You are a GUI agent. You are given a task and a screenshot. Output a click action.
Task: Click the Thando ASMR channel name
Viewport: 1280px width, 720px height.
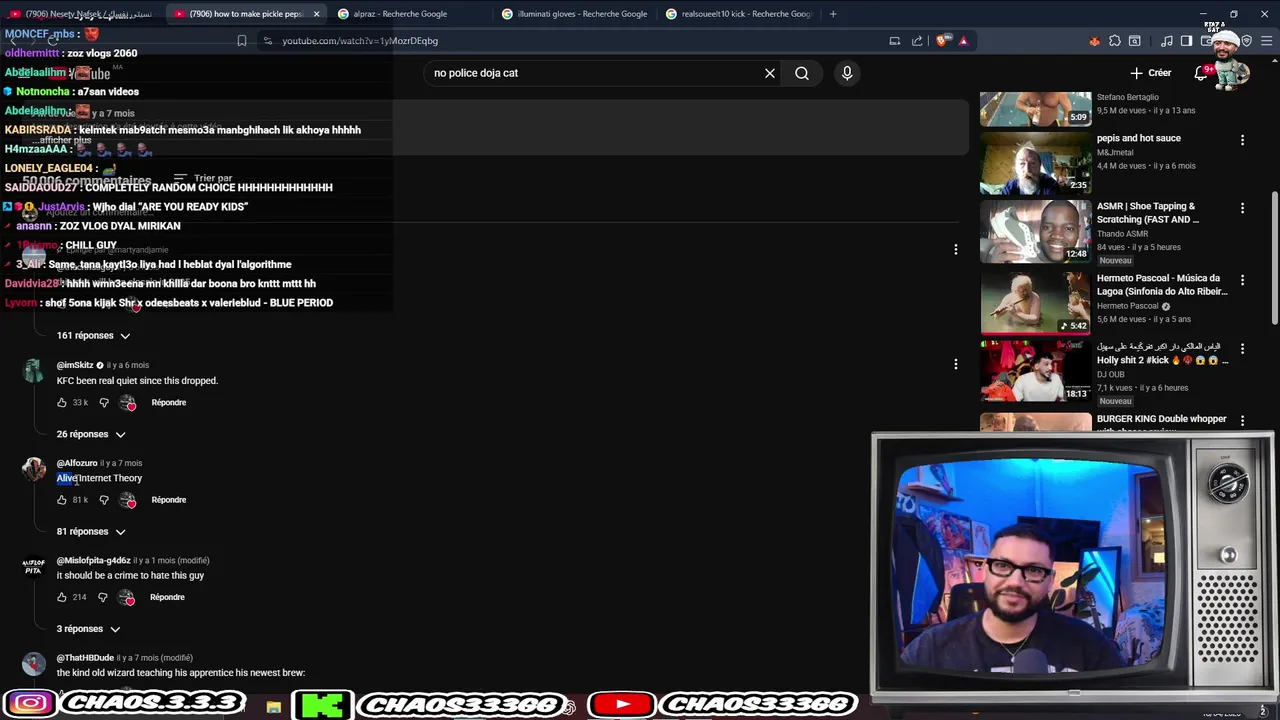tap(1124, 234)
